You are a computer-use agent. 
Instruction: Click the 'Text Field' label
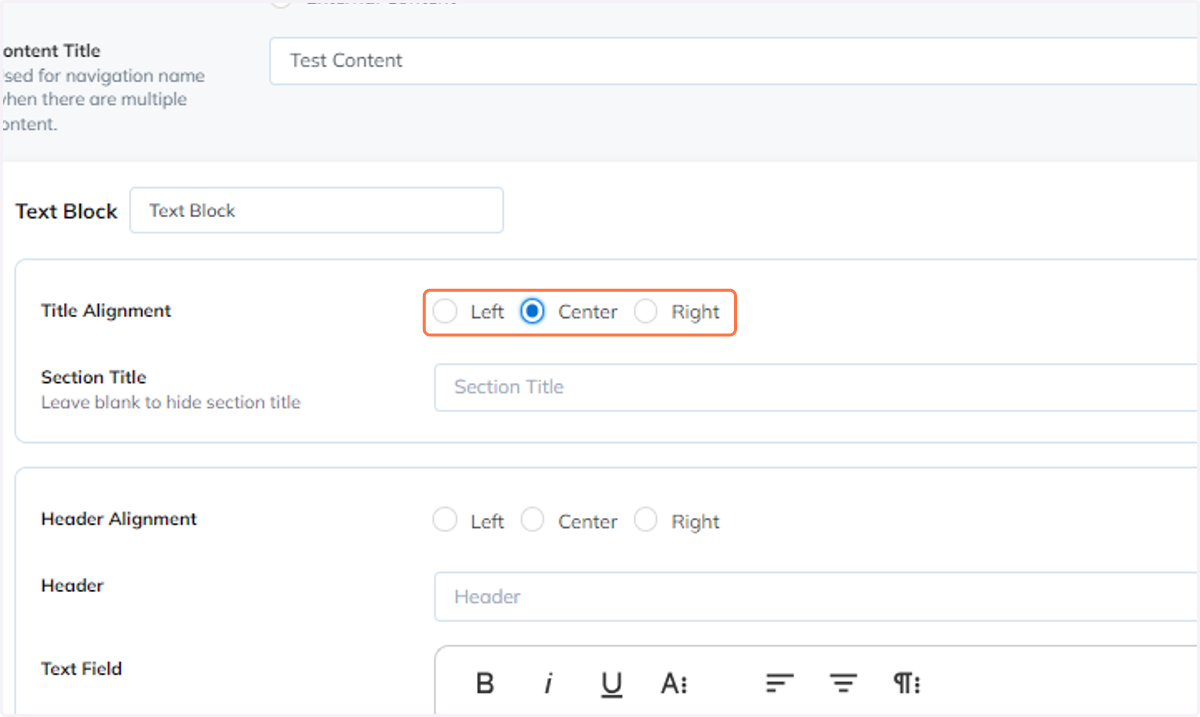coord(81,669)
